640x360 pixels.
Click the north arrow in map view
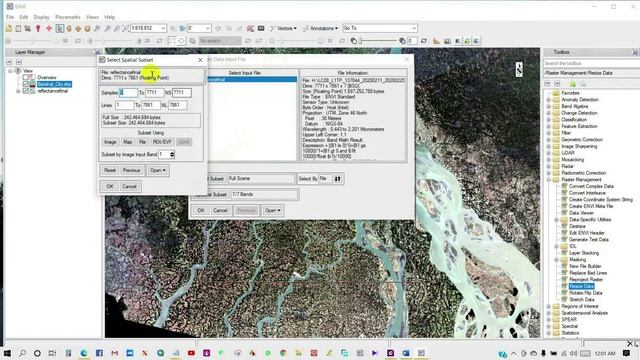[519, 69]
